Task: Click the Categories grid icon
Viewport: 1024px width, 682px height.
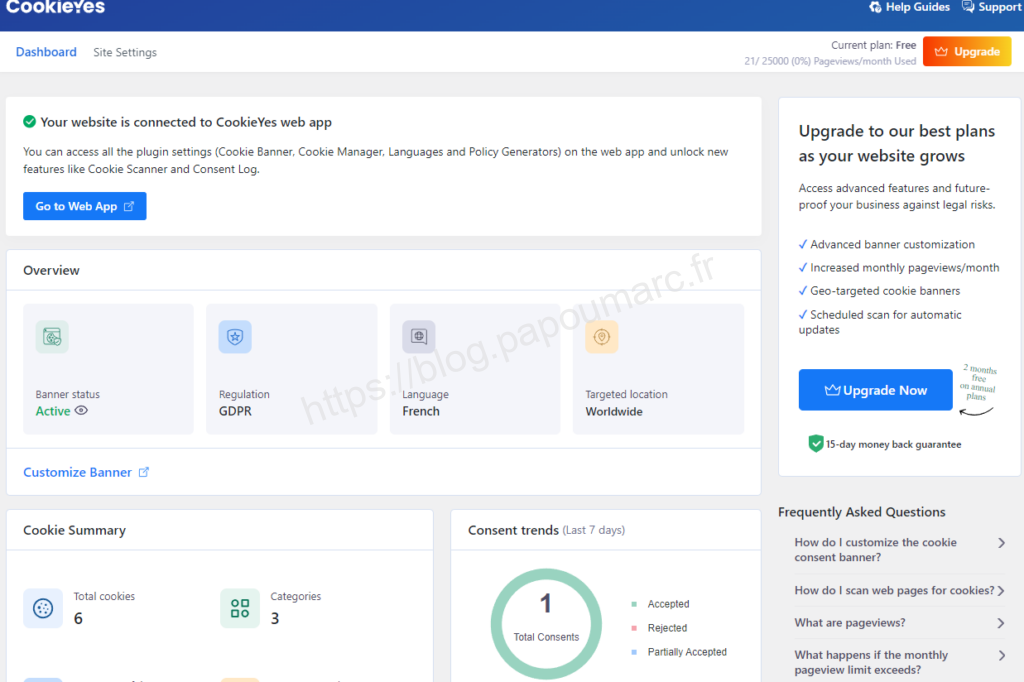Action: pyautogui.click(x=240, y=608)
